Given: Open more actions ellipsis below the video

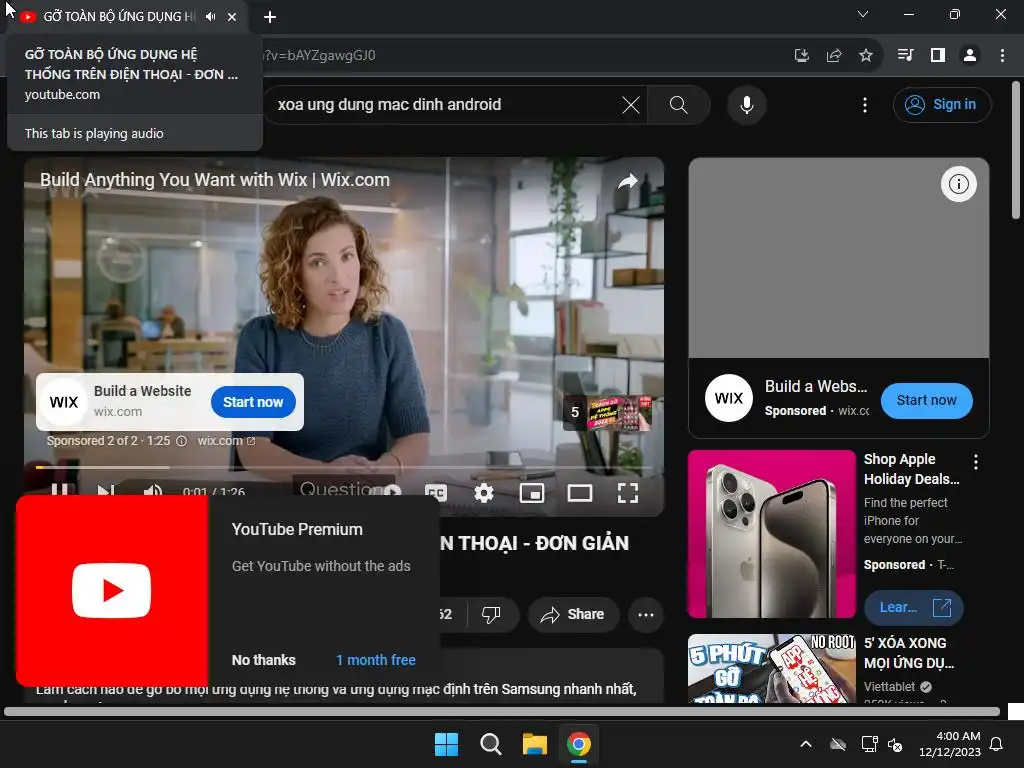Looking at the screenshot, I should click(646, 615).
